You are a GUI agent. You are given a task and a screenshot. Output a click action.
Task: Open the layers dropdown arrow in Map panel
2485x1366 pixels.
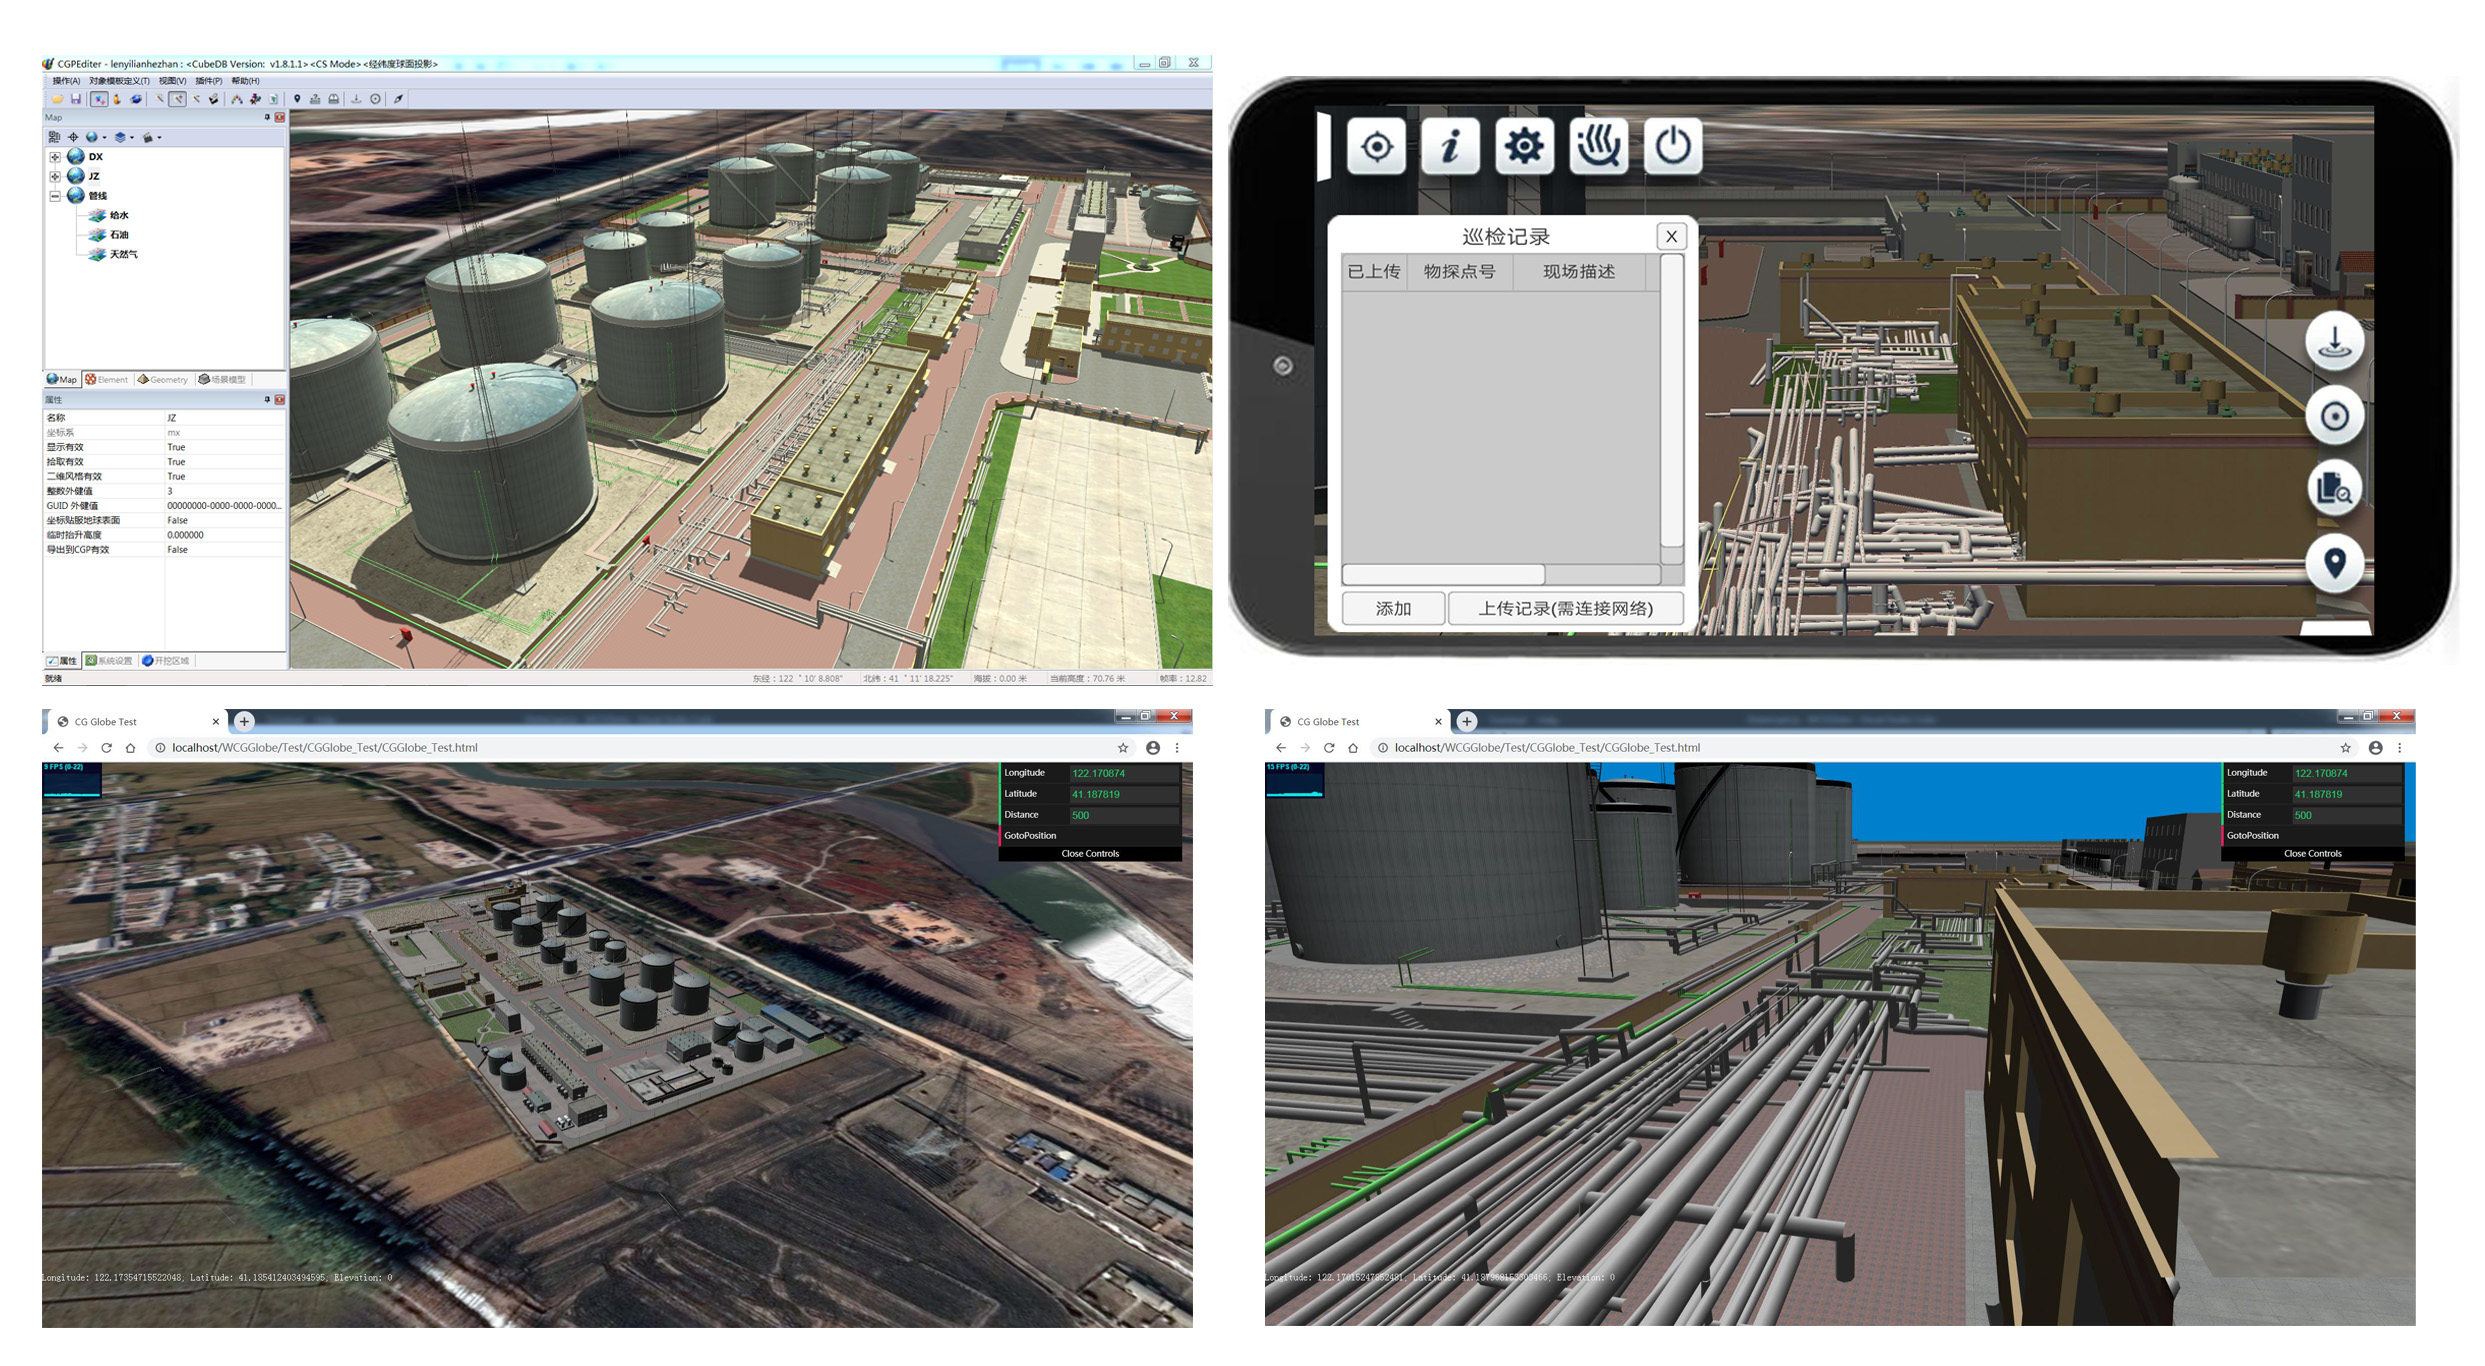[x=132, y=138]
